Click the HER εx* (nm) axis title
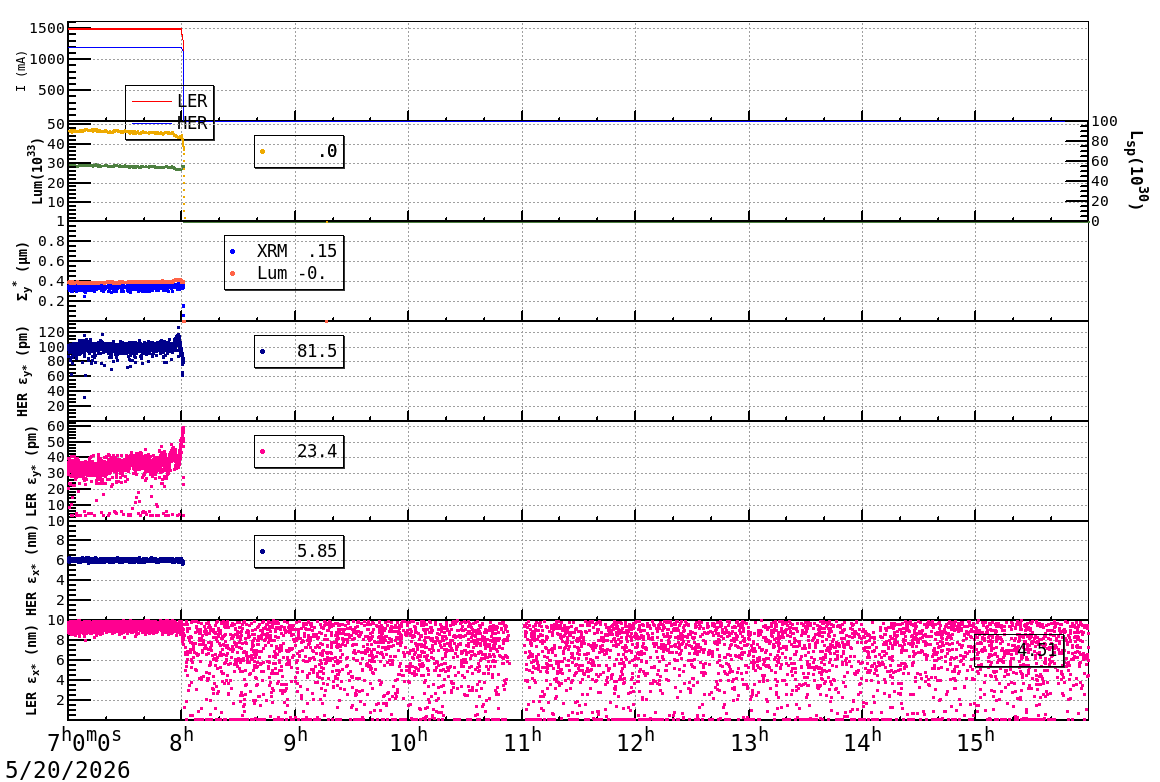The height and width of the screenshot is (782, 1160). (31, 570)
